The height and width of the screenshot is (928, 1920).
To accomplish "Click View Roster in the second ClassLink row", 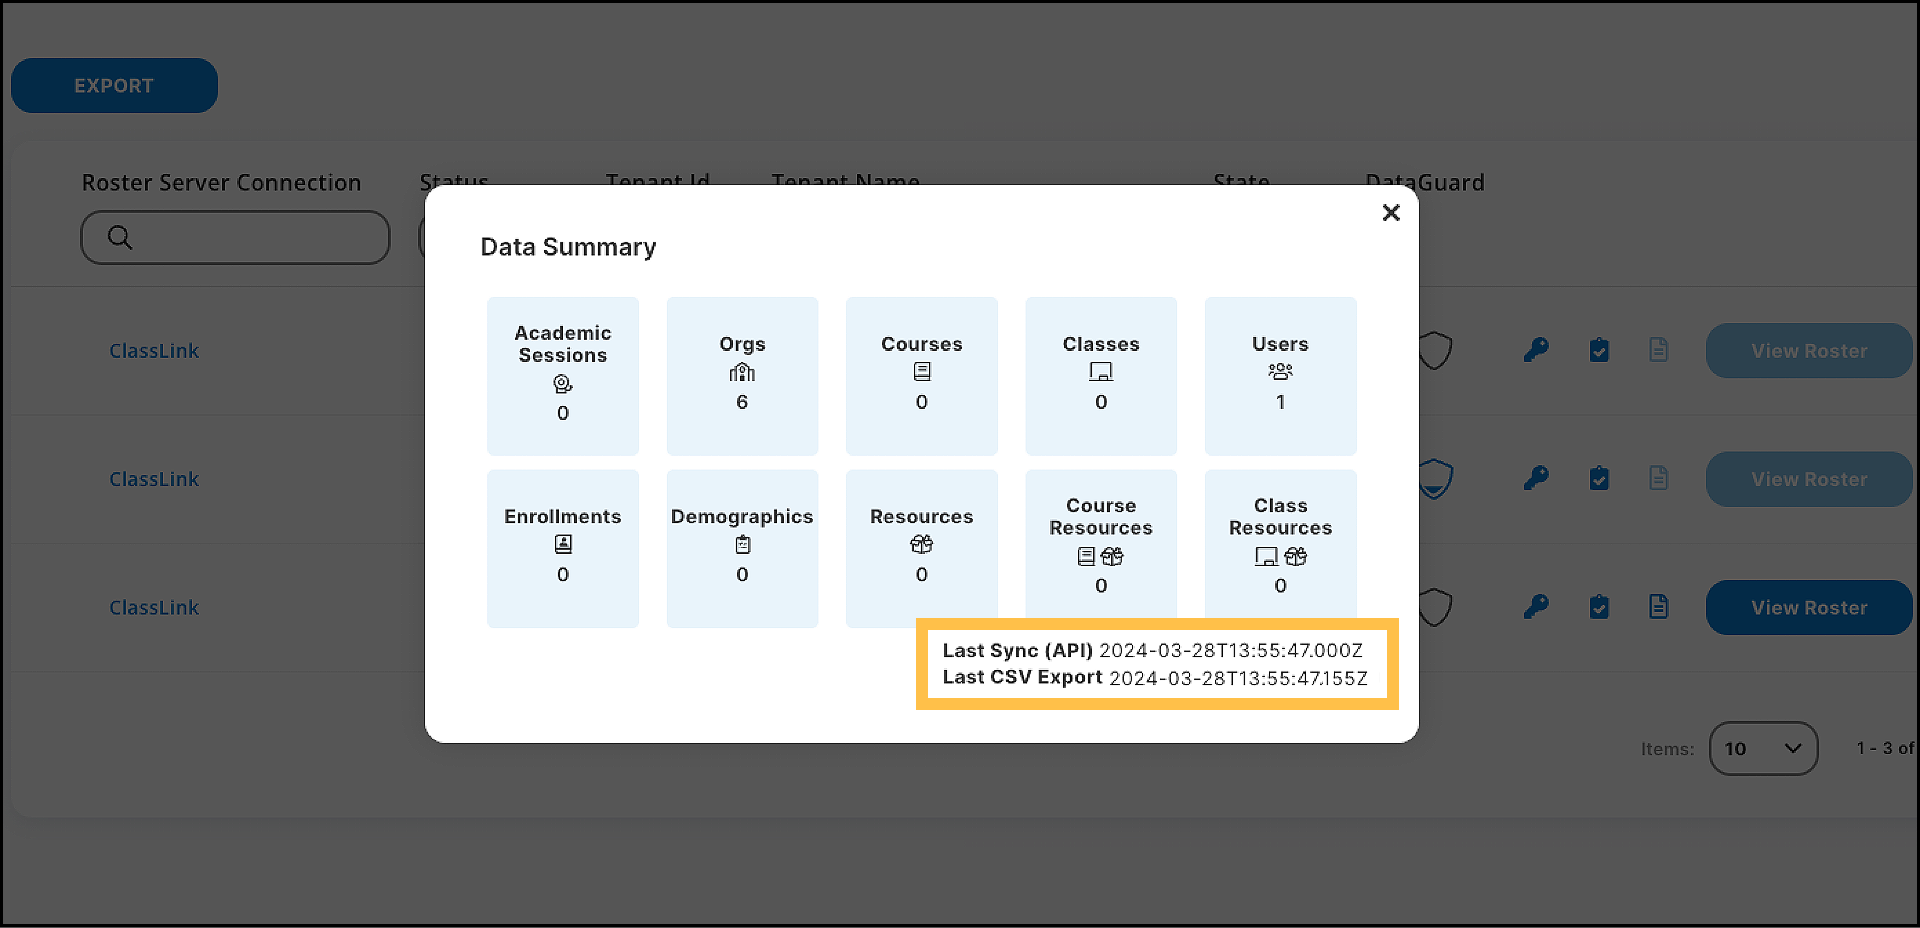I will point(1809,479).
